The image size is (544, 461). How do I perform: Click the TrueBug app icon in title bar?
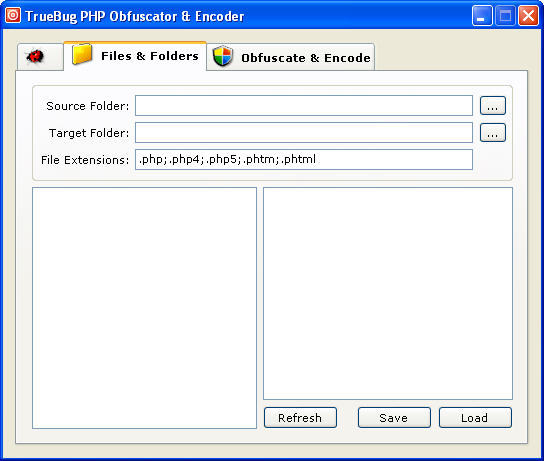click(13, 16)
